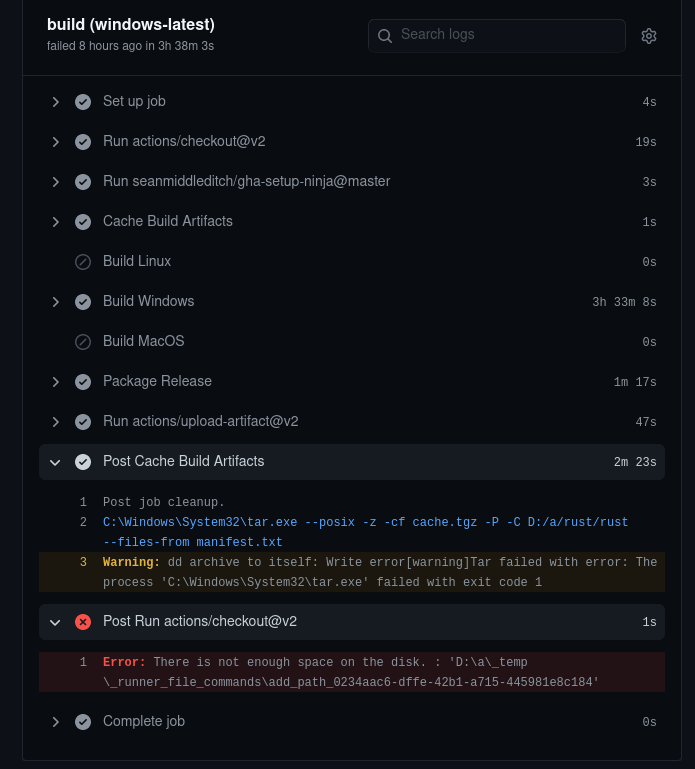The width and height of the screenshot is (695, 769).
Task: Expand the Package Release step chevron
Action: pyautogui.click(x=55, y=382)
